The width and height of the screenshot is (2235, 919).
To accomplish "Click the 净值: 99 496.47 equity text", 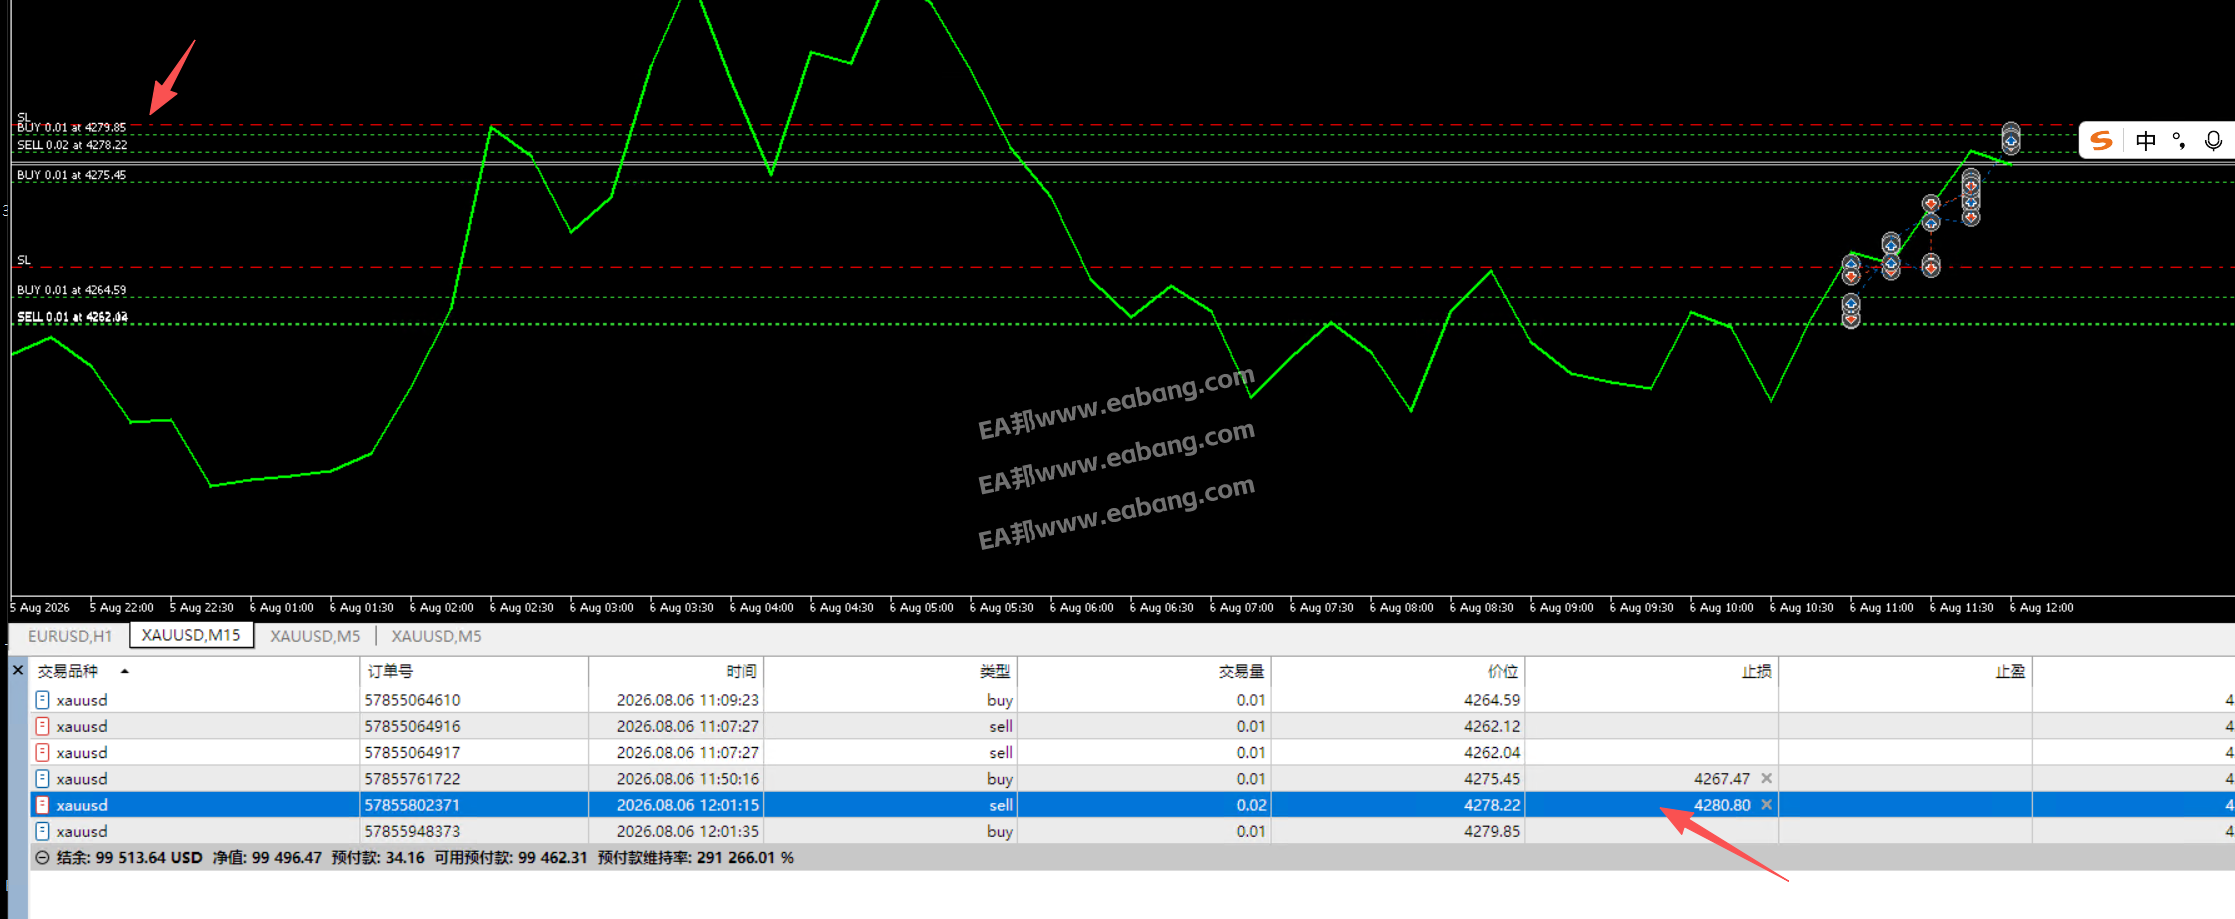I will [x=267, y=857].
